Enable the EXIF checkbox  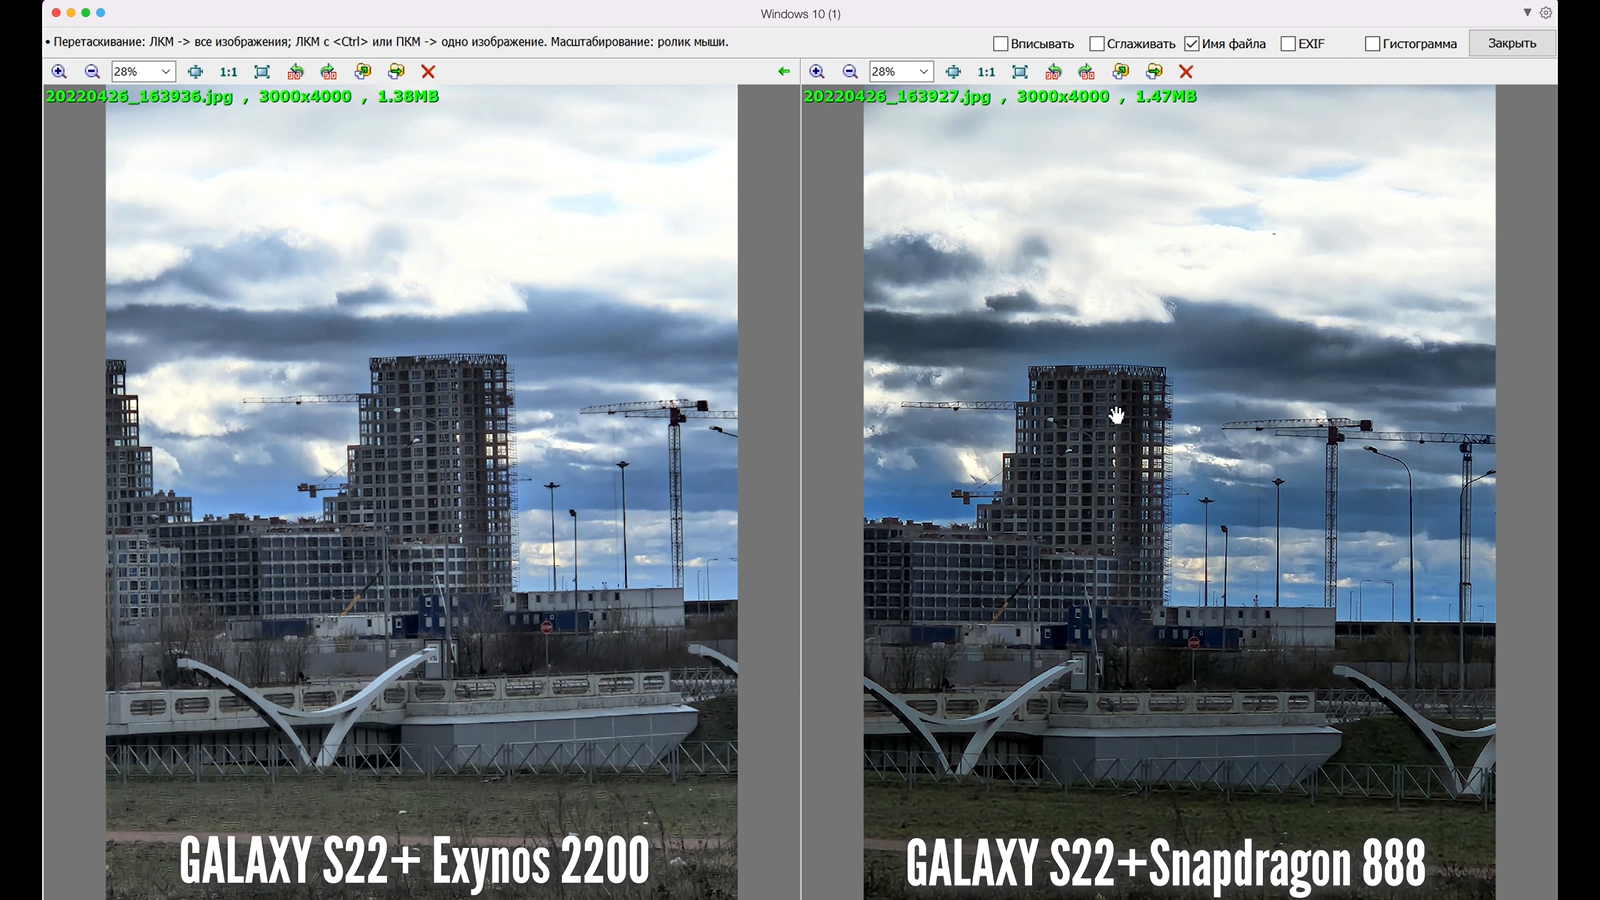[1288, 44]
